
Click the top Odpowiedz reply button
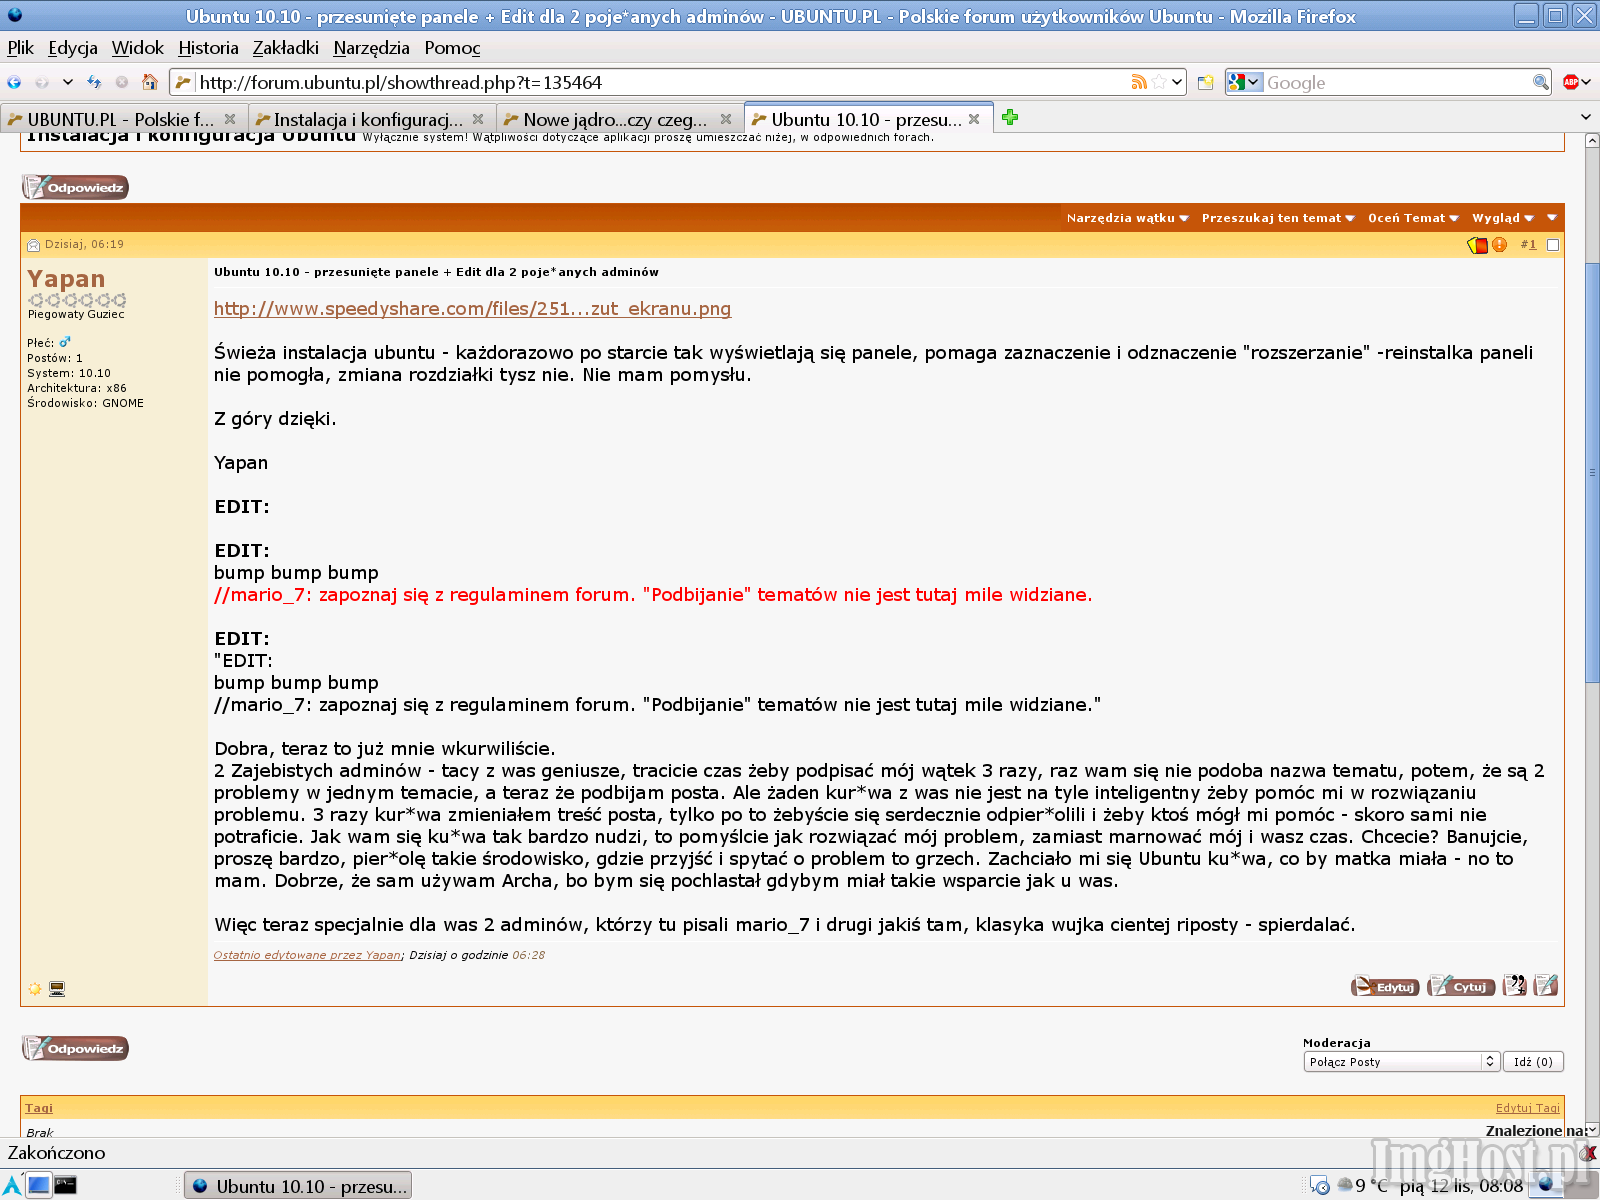pyautogui.click(x=76, y=187)
